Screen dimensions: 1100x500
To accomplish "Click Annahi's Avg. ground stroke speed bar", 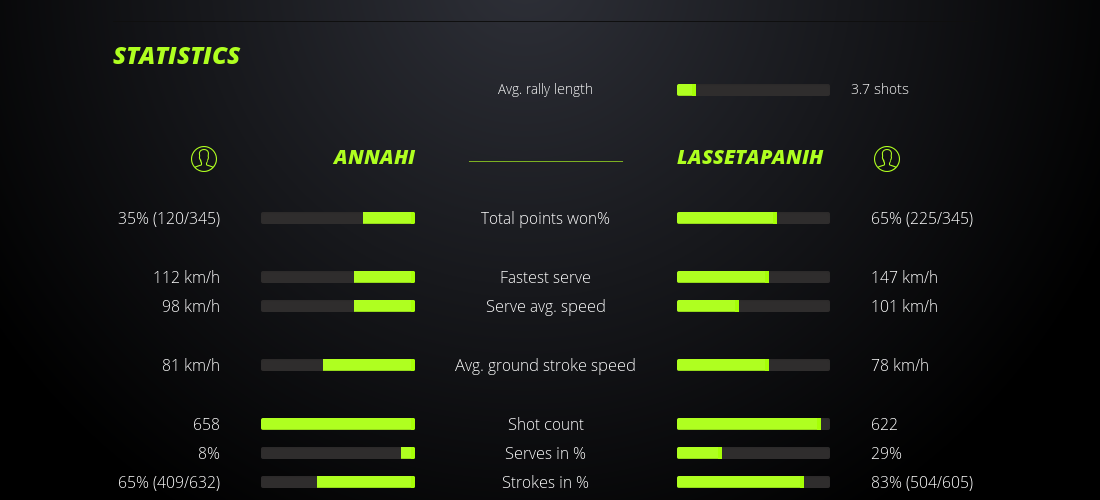I will pos(338,365).
